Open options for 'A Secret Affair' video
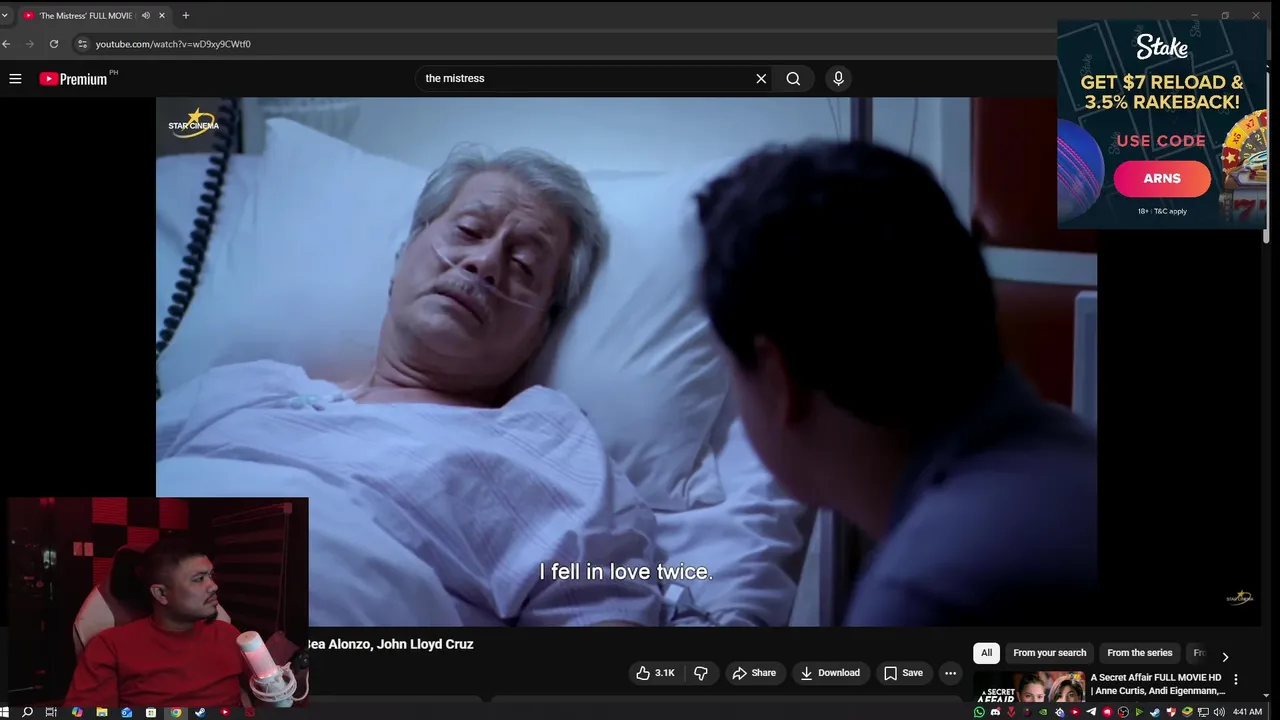1280x720 pixels. click(1236, 679)
